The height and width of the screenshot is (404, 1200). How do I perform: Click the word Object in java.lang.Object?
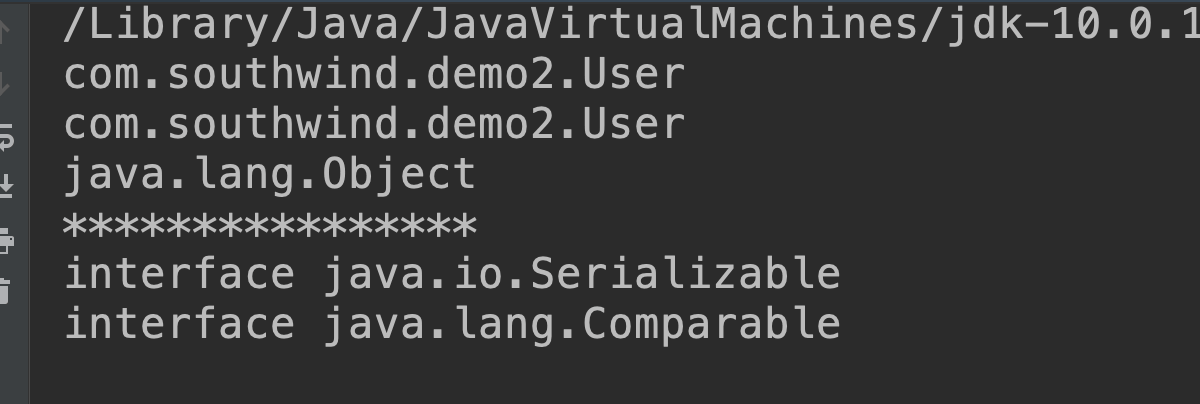click(399, 176)
